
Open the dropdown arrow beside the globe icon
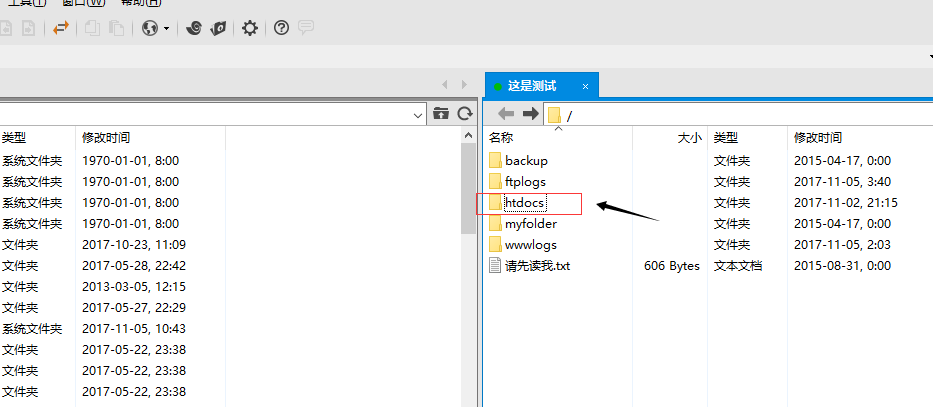tap(167, 29)
